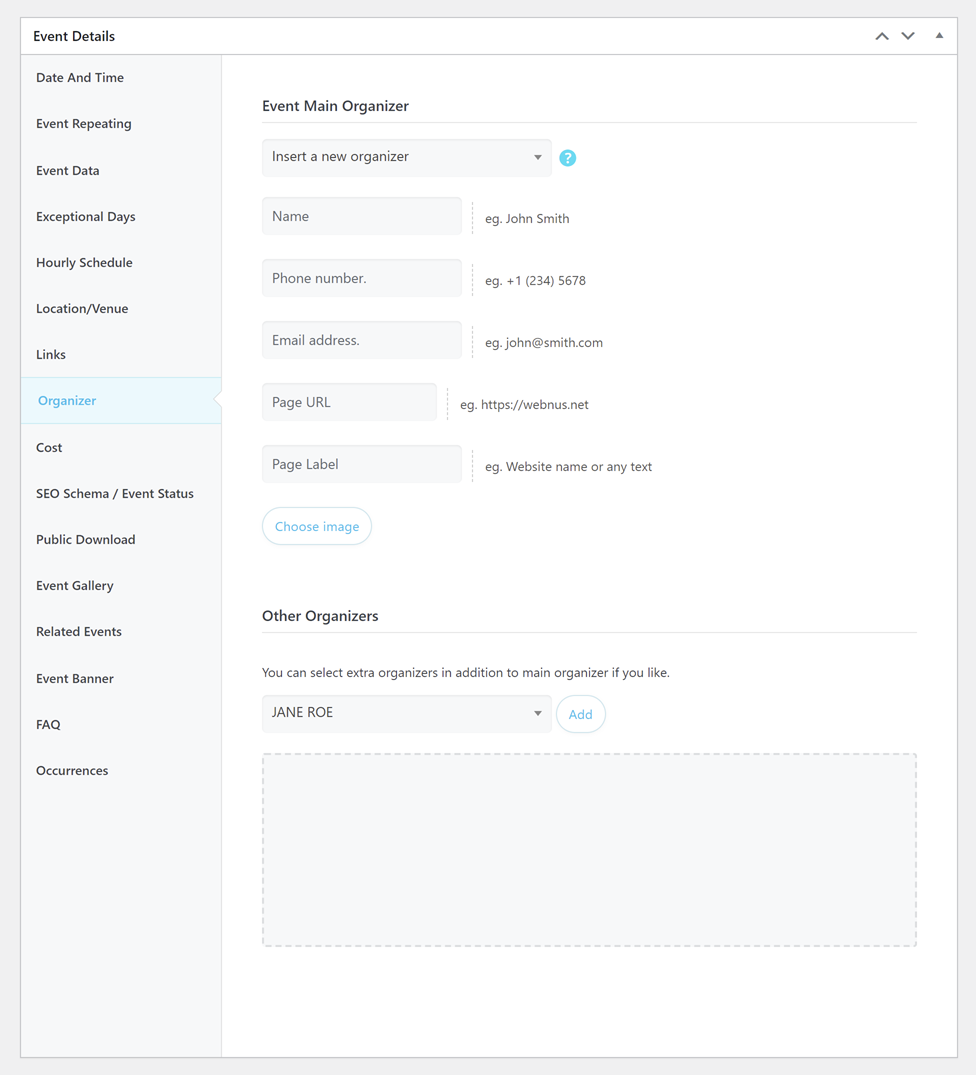
Task: Open SEO Schema / Event Status tab
Action: (115, 494)
